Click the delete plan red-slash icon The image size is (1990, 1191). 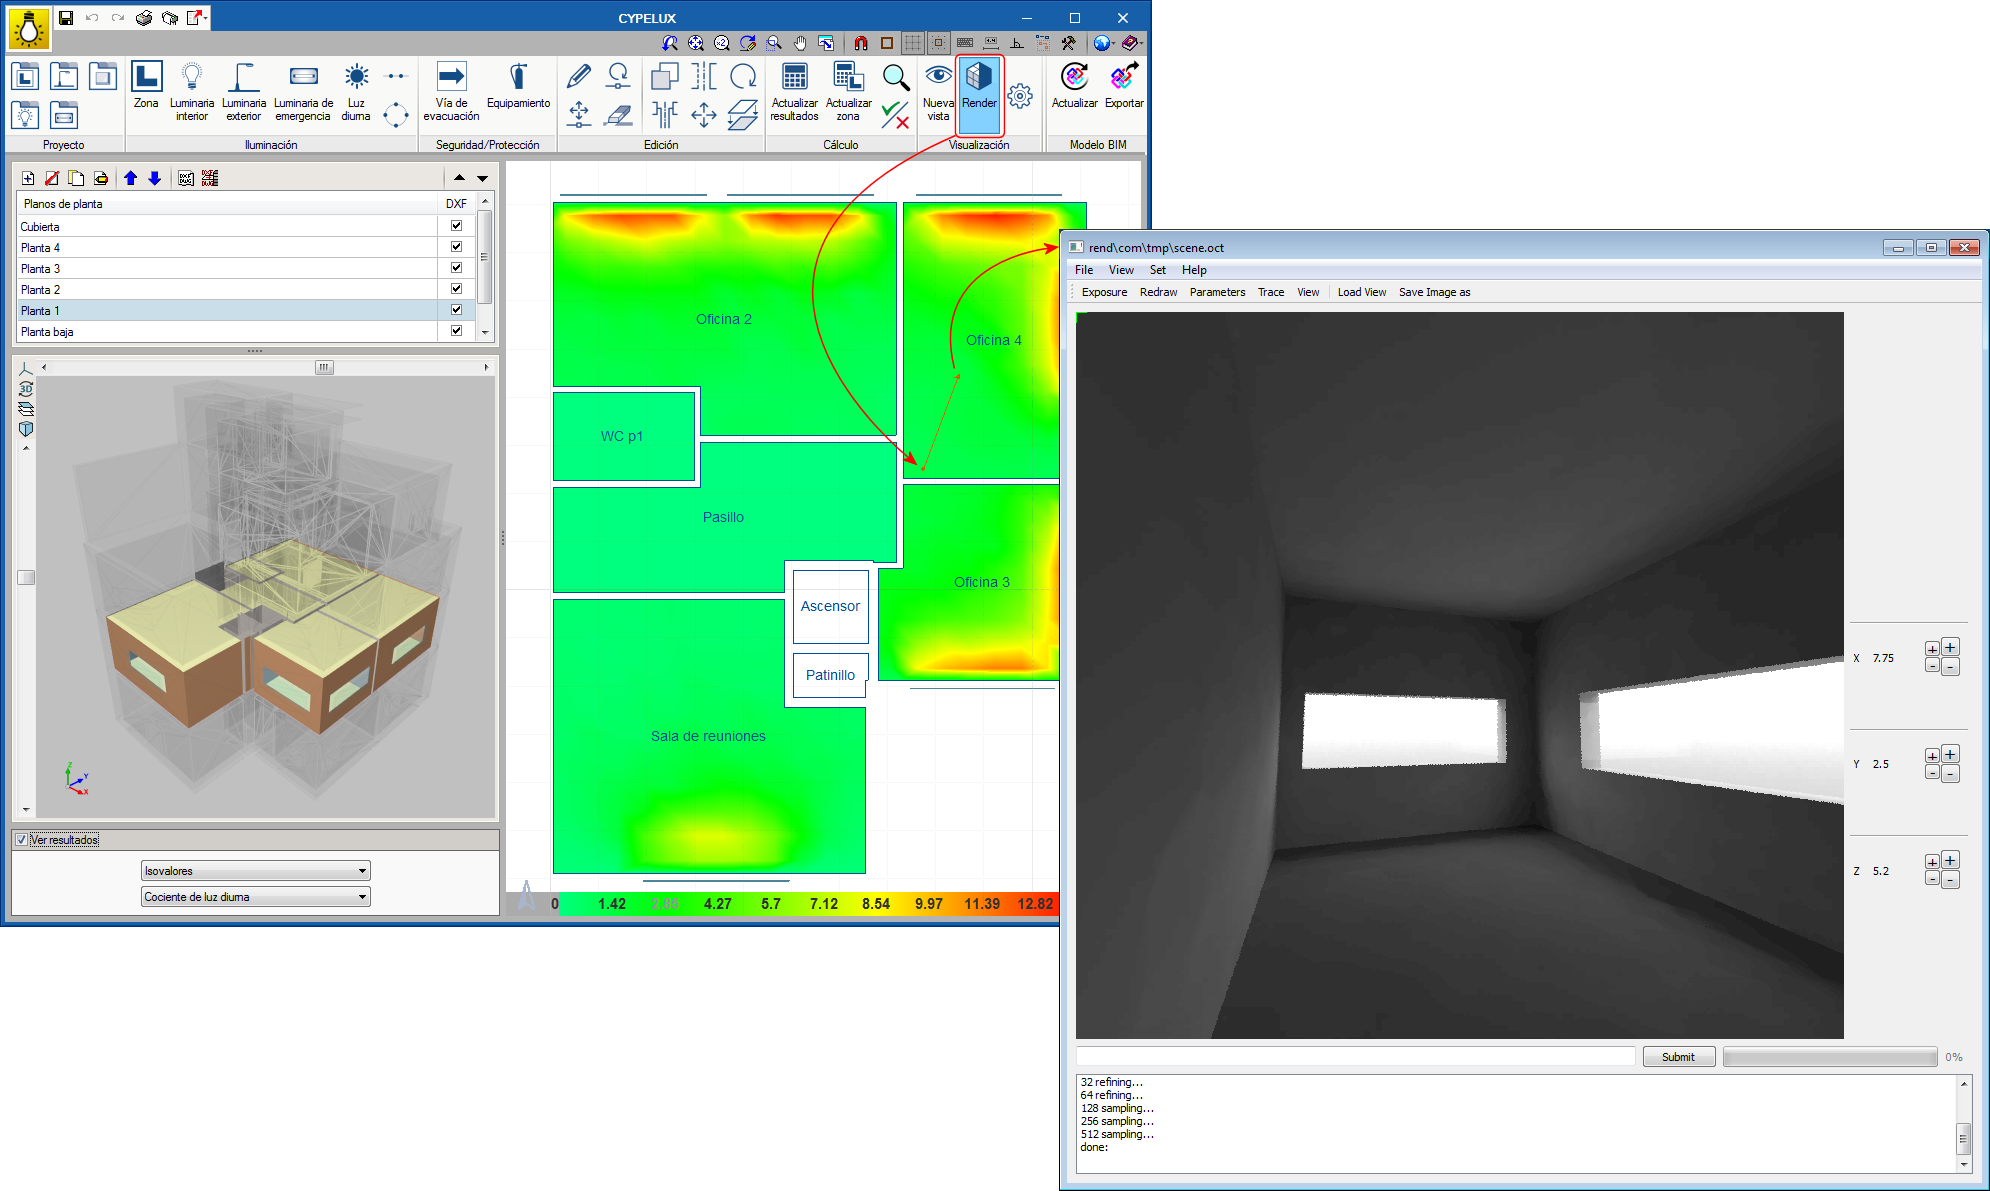pos(52,178)
